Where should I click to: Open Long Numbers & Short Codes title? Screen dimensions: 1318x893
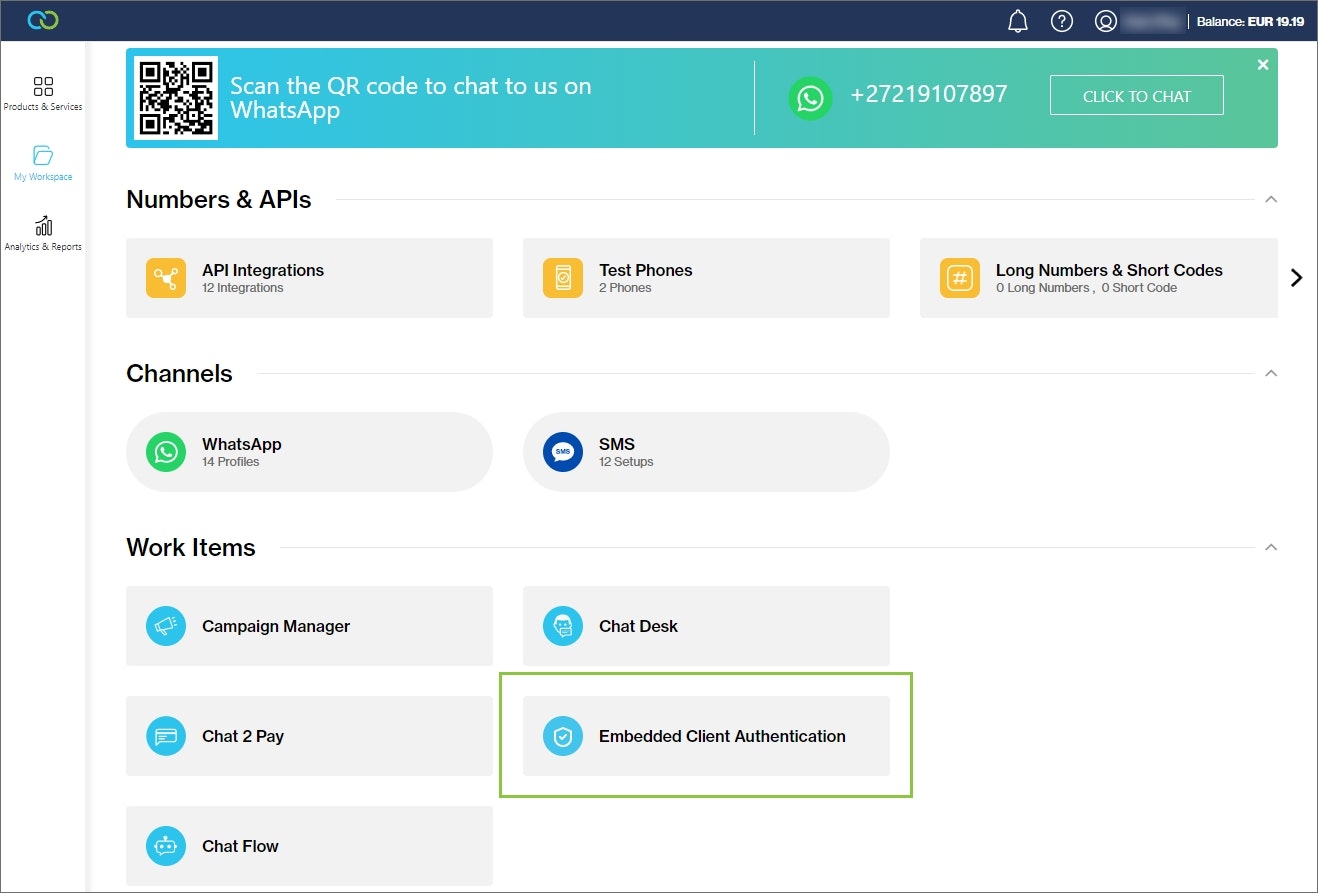[1109, 270]
